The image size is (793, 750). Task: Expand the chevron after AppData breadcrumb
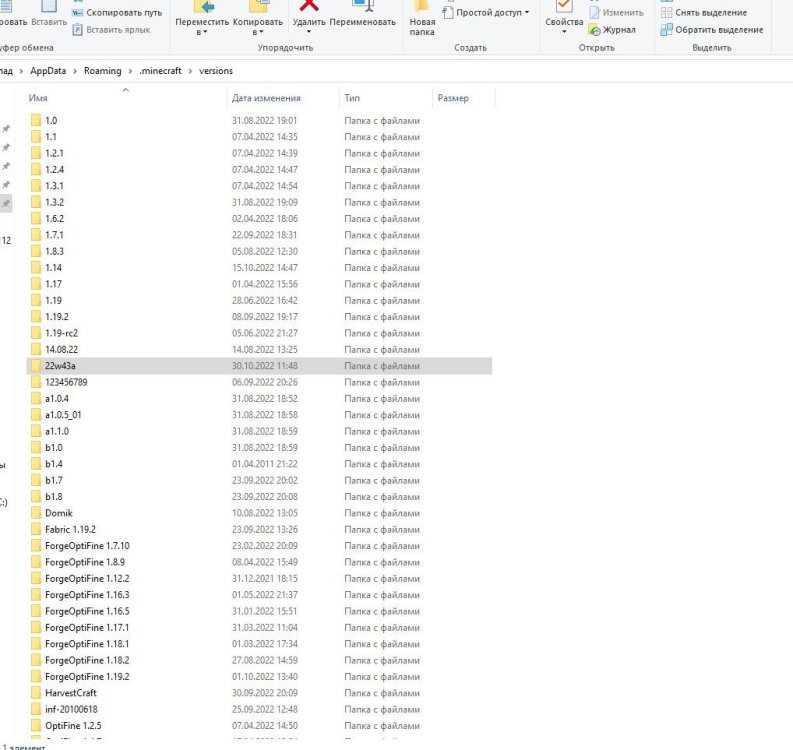[x=75, y=71]
